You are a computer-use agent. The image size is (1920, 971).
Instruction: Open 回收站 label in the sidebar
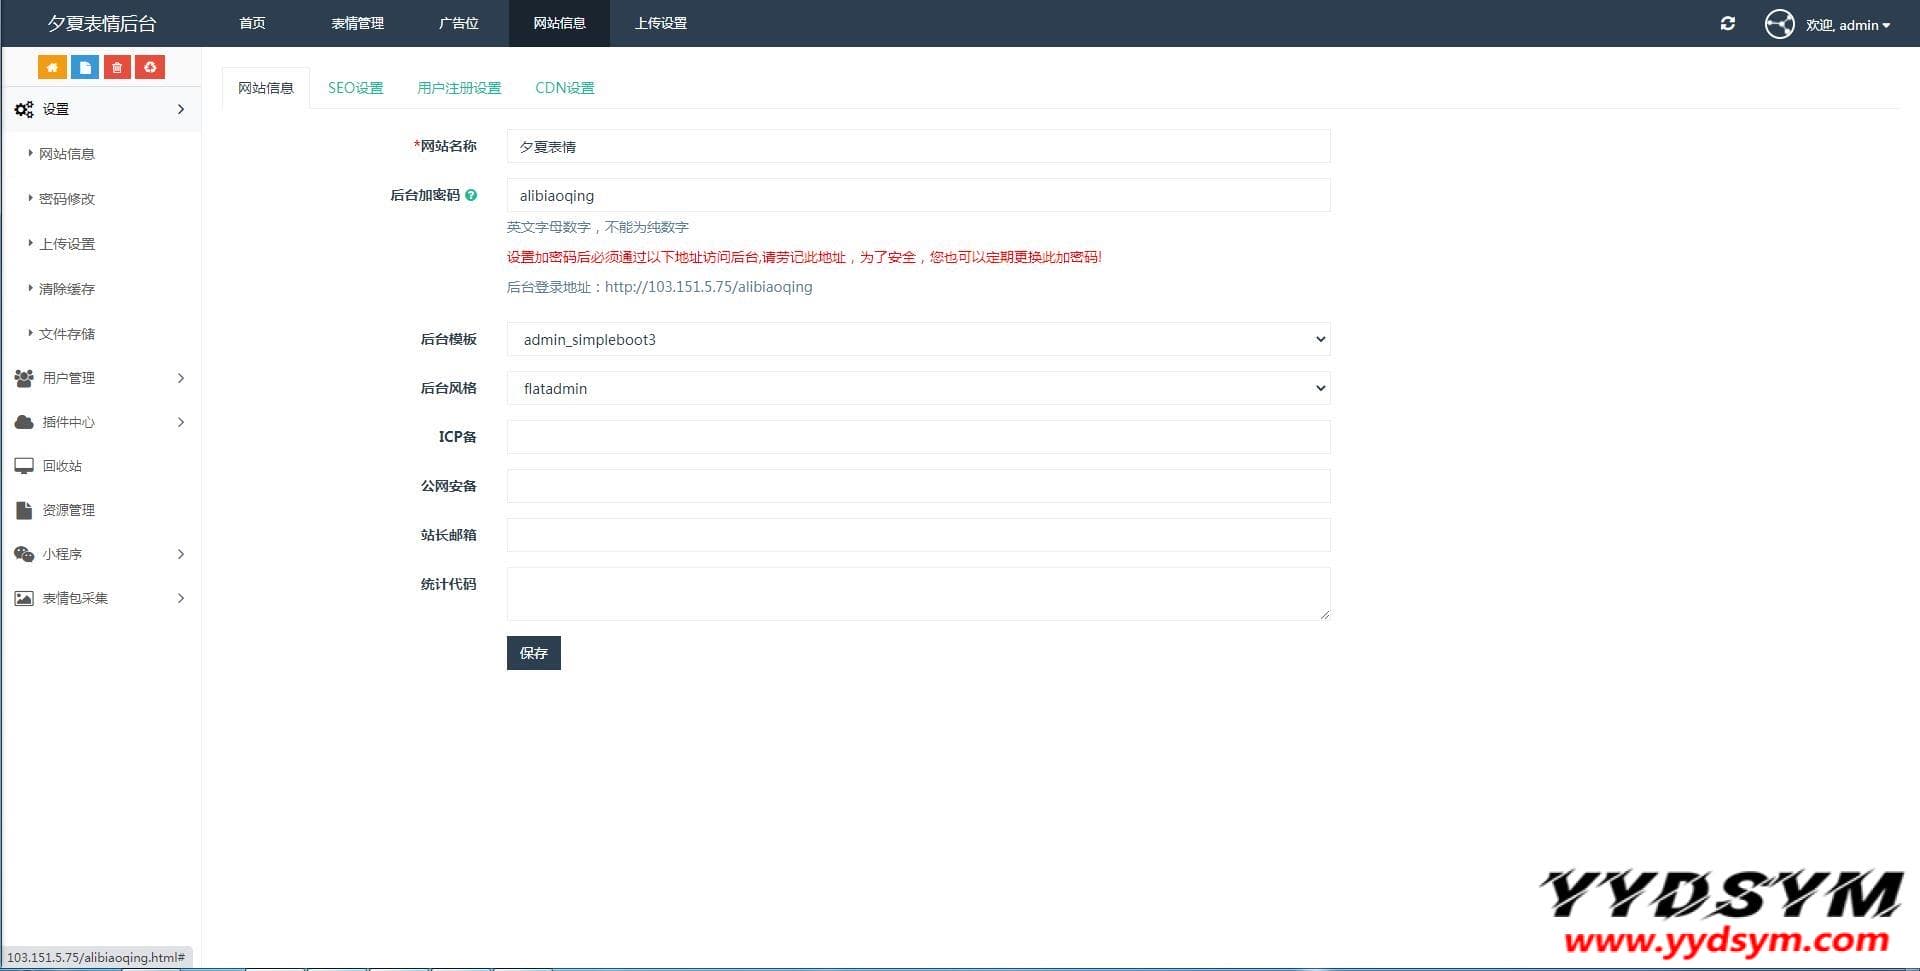point(62,466)
